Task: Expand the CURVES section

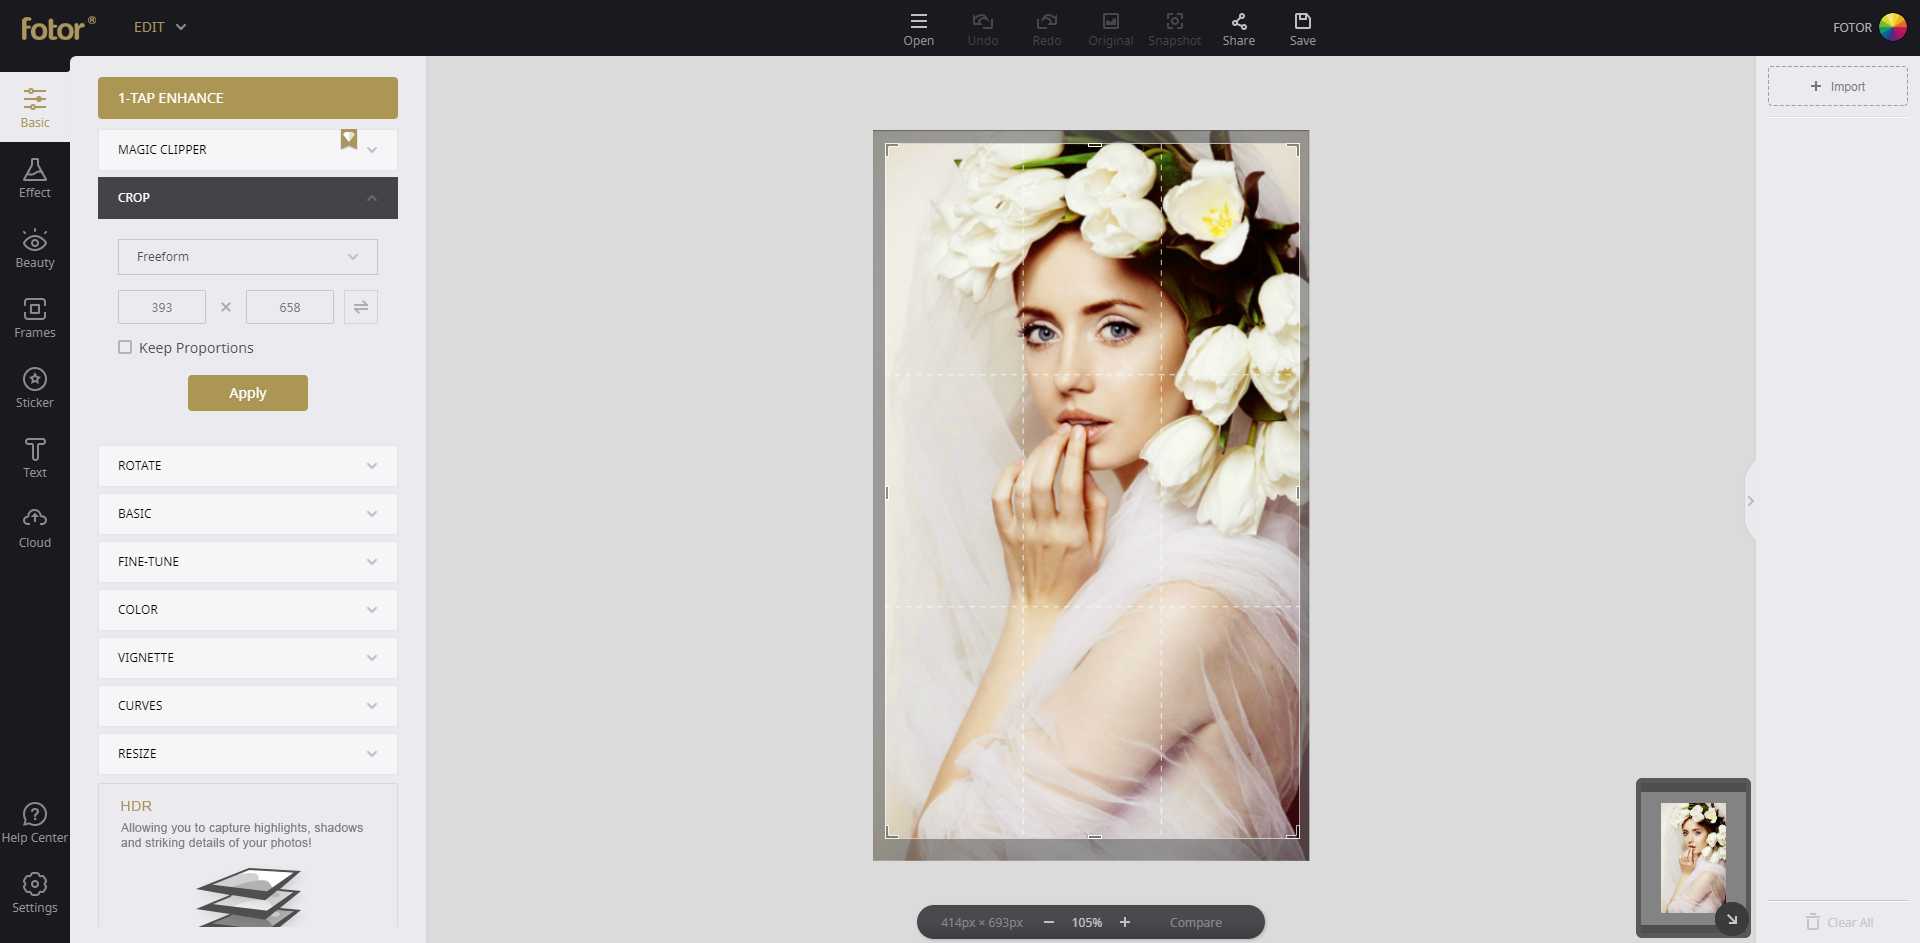Action: click(247, 705)
